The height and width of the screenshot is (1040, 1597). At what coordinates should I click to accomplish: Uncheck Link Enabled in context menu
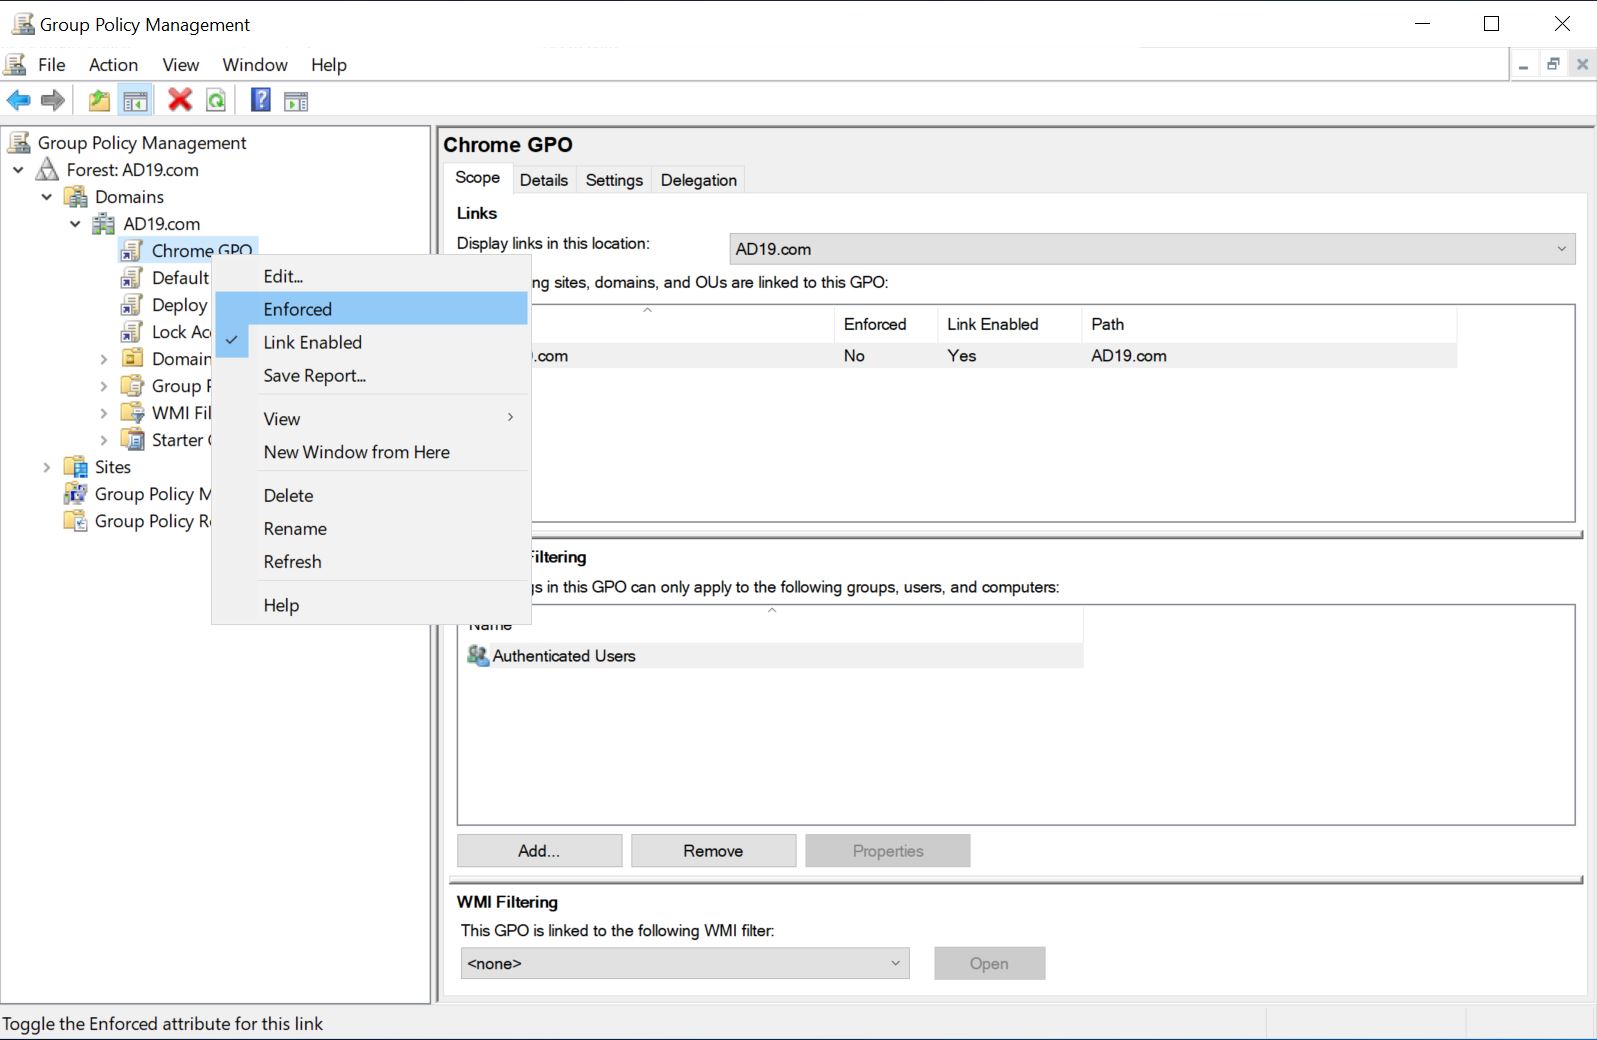(312, 342)
